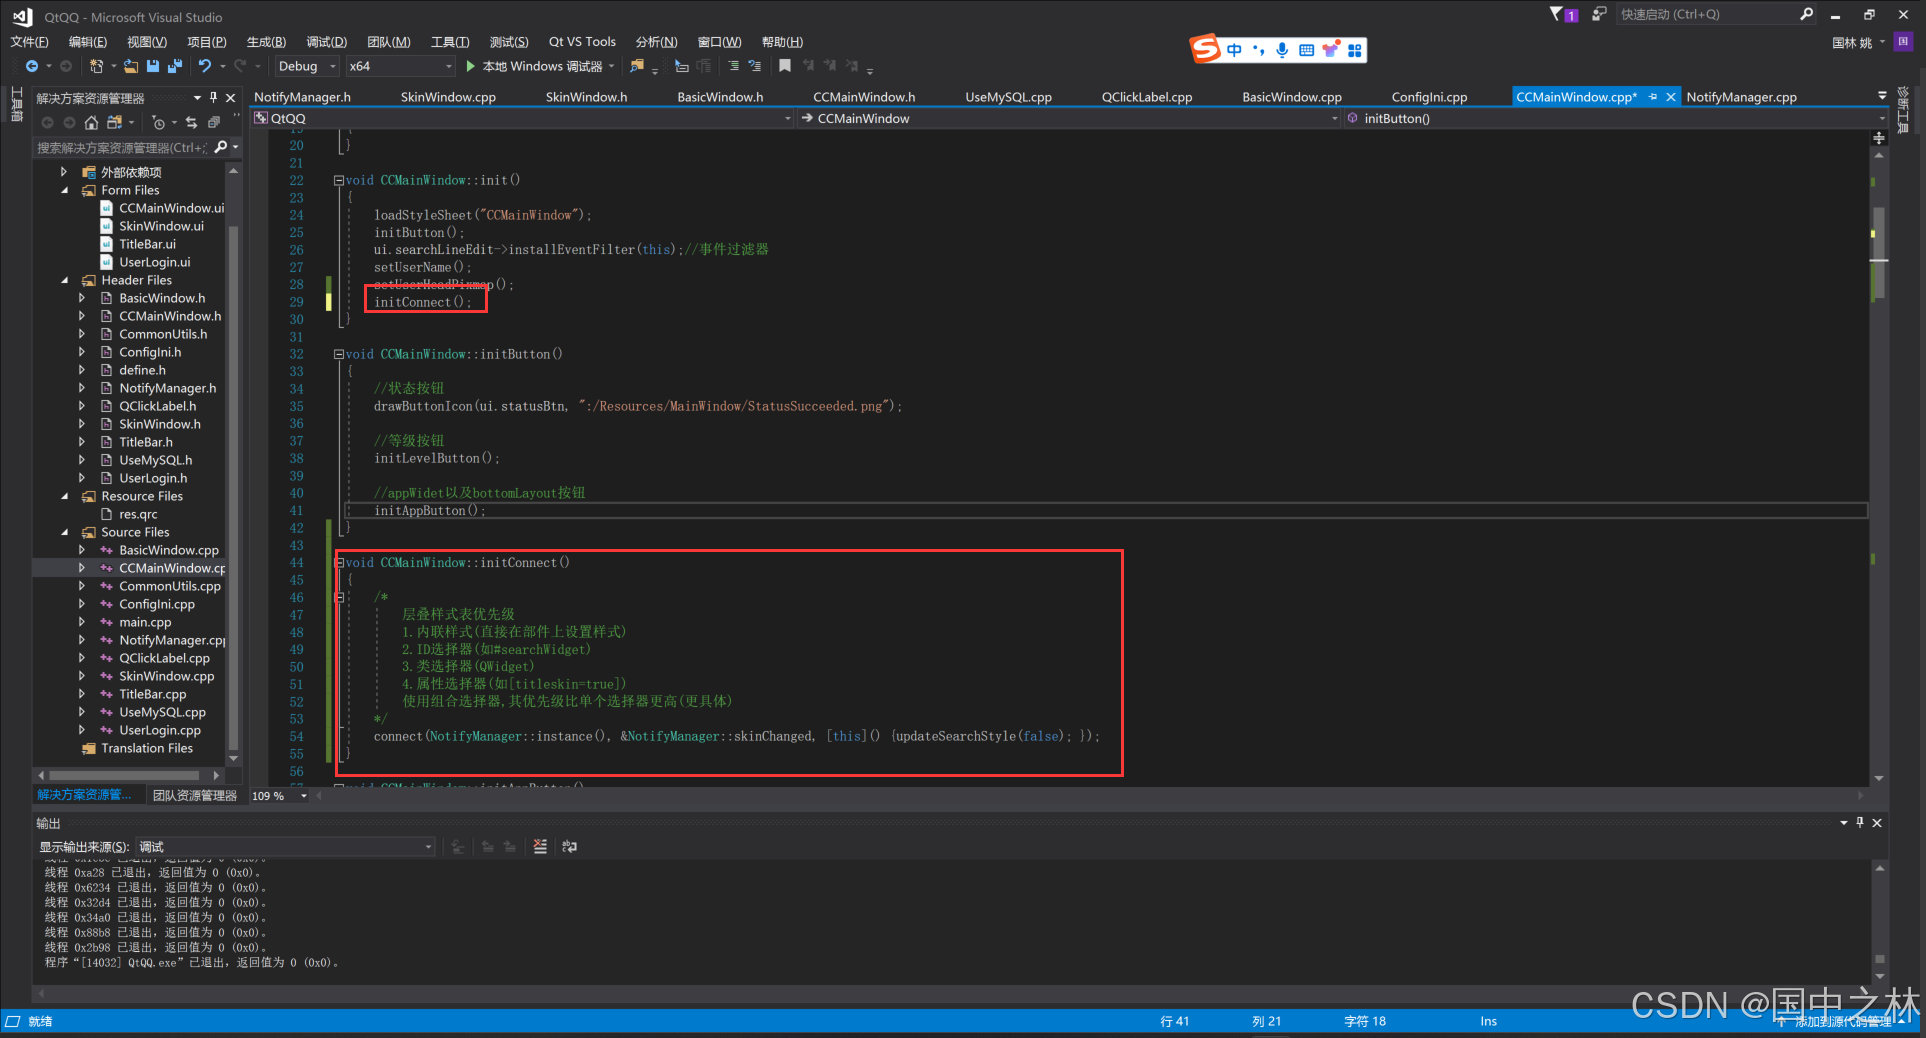The height and width of the screenshot is (1038, 1926).
Task: Click the Sogou voice input microphone icon
Action: [x=1282, y=50]
